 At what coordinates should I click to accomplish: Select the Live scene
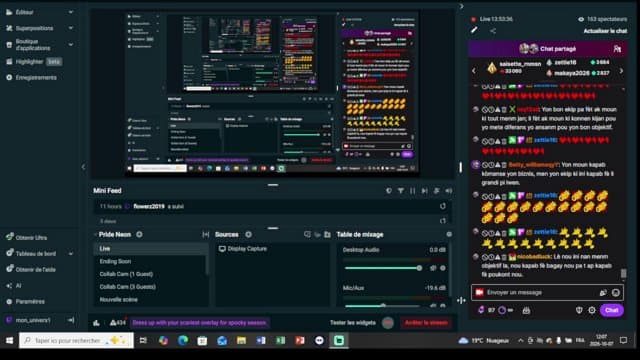click(151, 249)
